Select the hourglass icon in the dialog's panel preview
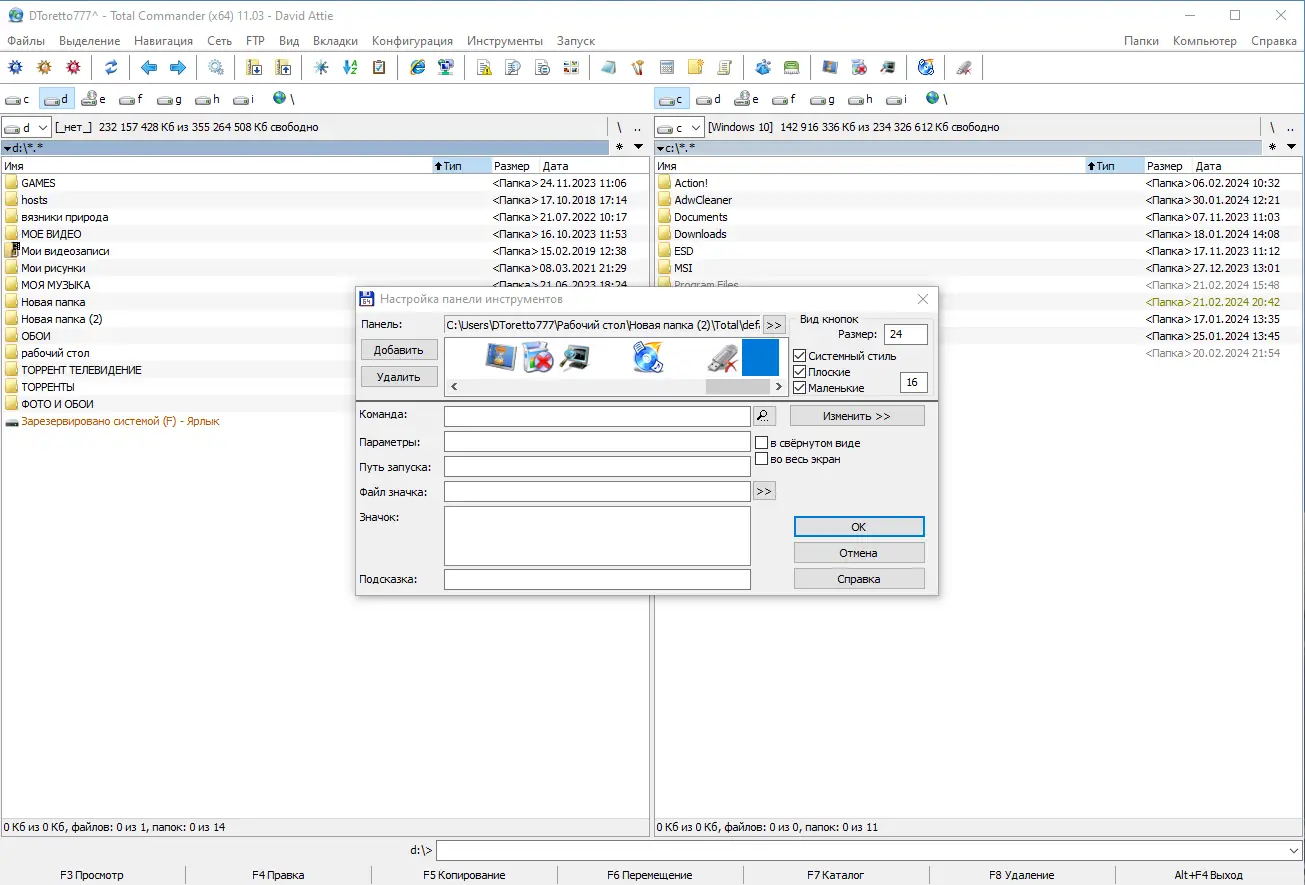Viewport: 1305px width, 885px height. 501,357
